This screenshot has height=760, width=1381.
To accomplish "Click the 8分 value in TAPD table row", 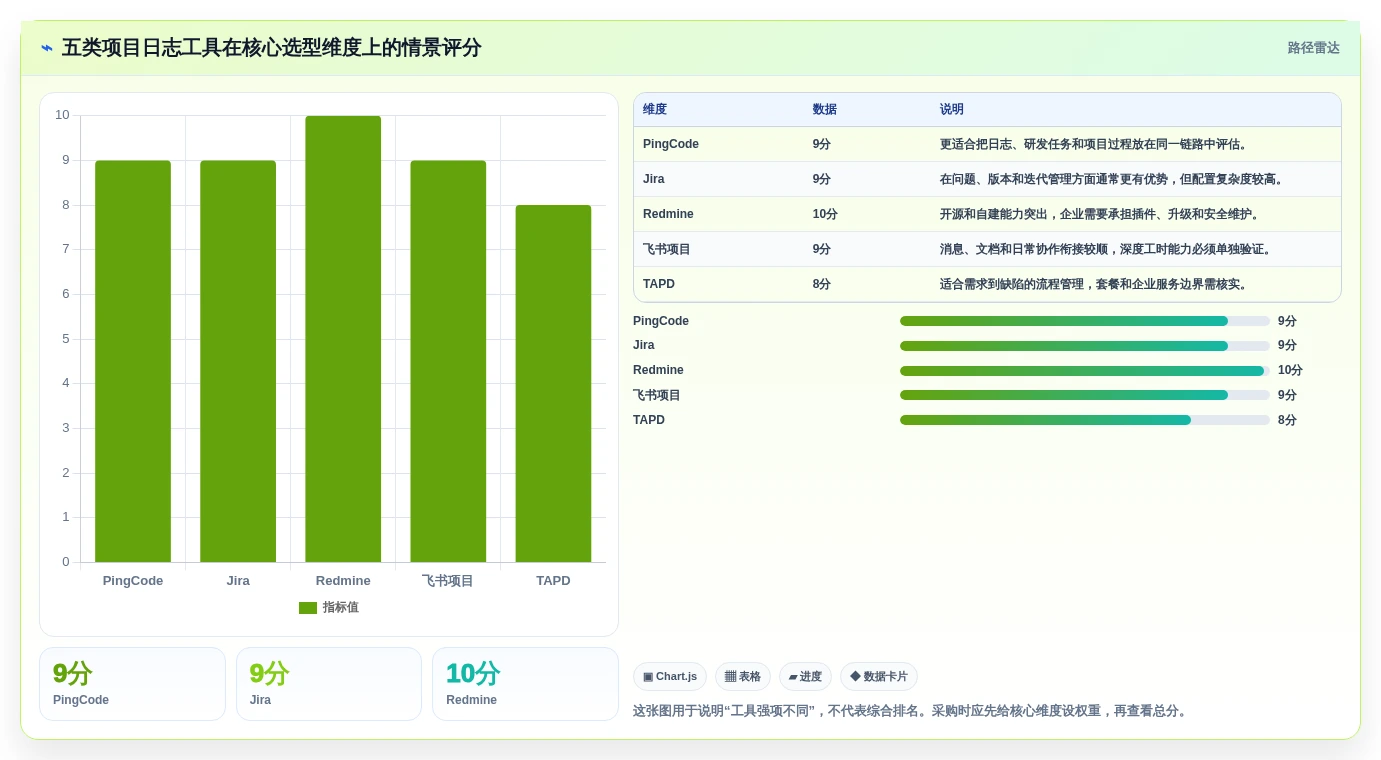I will pos(822,284).
